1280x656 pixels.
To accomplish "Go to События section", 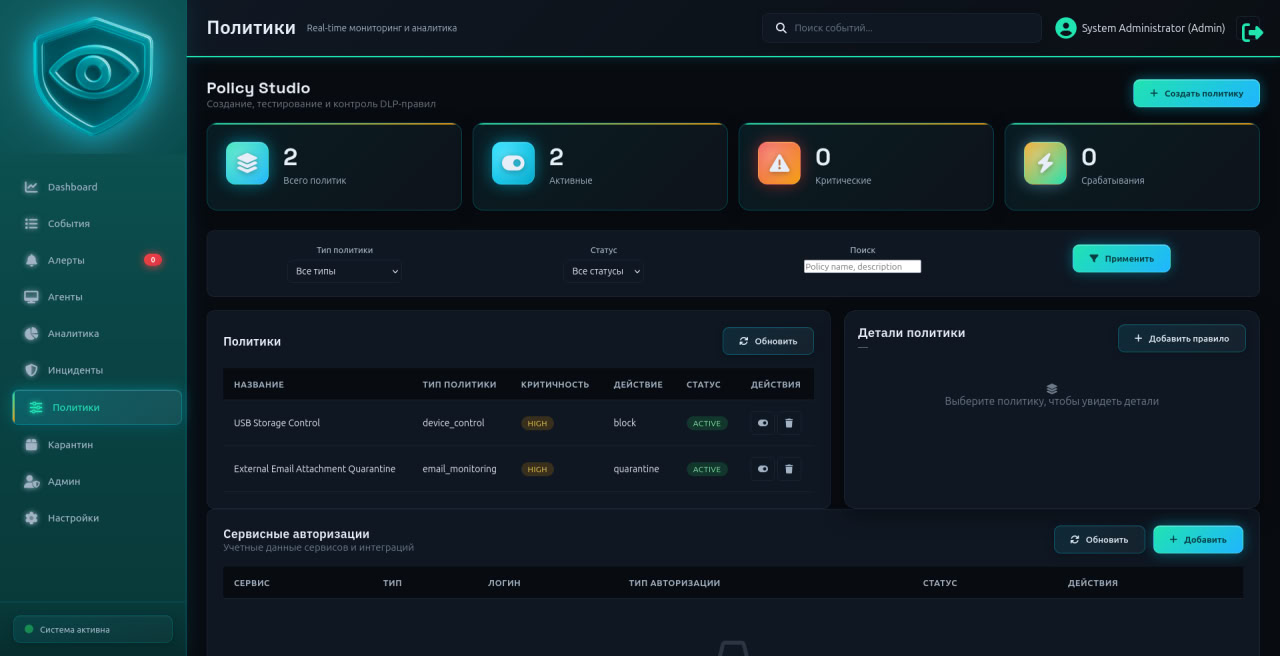I will (x=97, y=224).
